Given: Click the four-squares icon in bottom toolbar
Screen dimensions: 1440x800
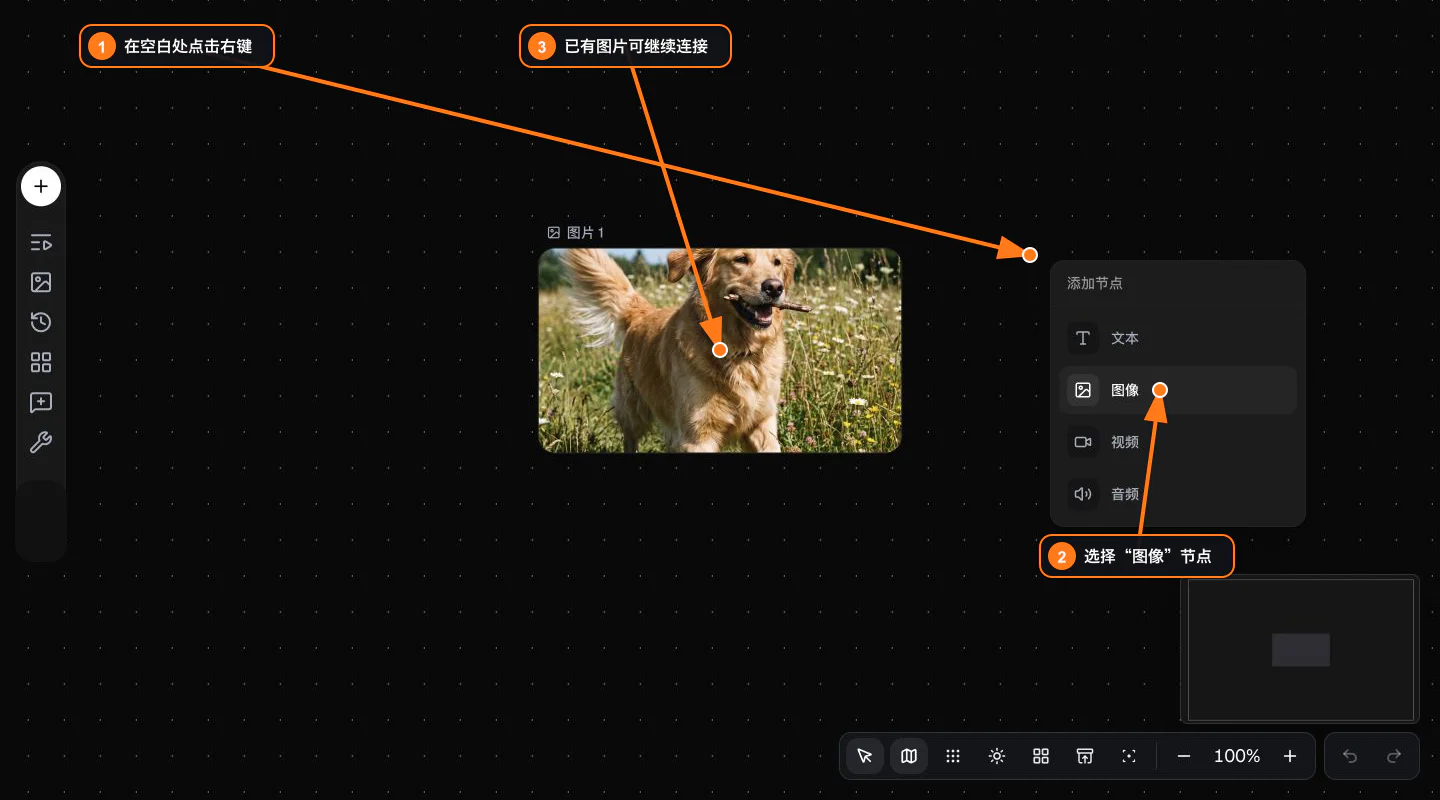Looking at the screenshot, I should 1041,756.
